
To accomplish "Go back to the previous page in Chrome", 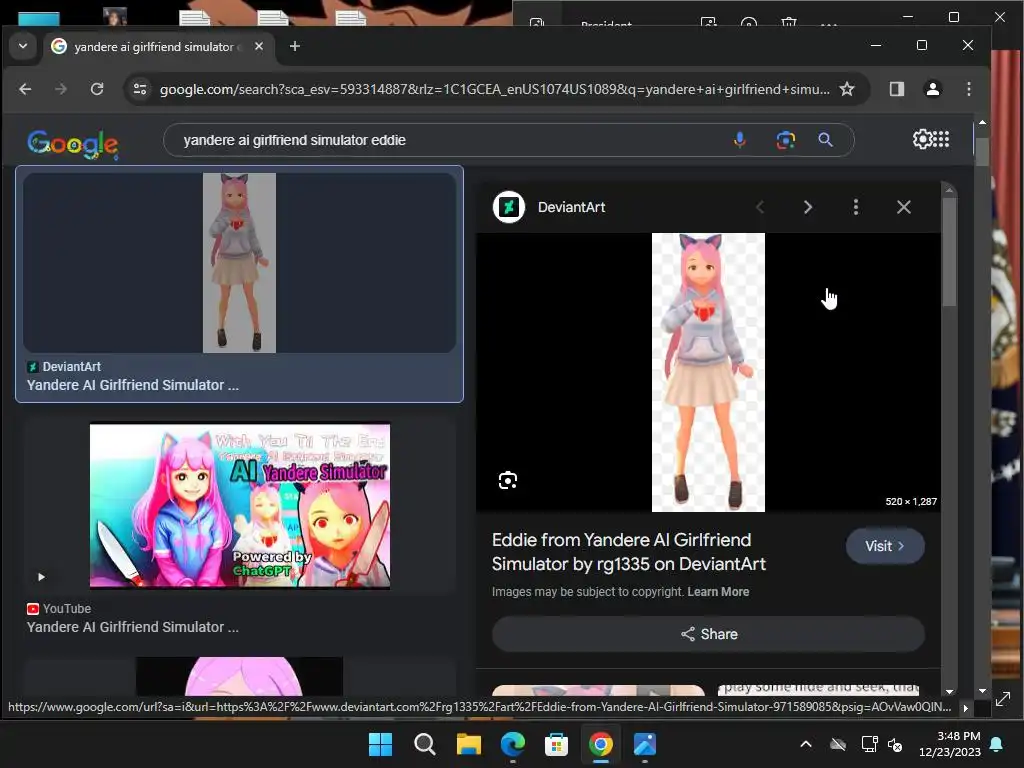I will [x=25, y=89].
